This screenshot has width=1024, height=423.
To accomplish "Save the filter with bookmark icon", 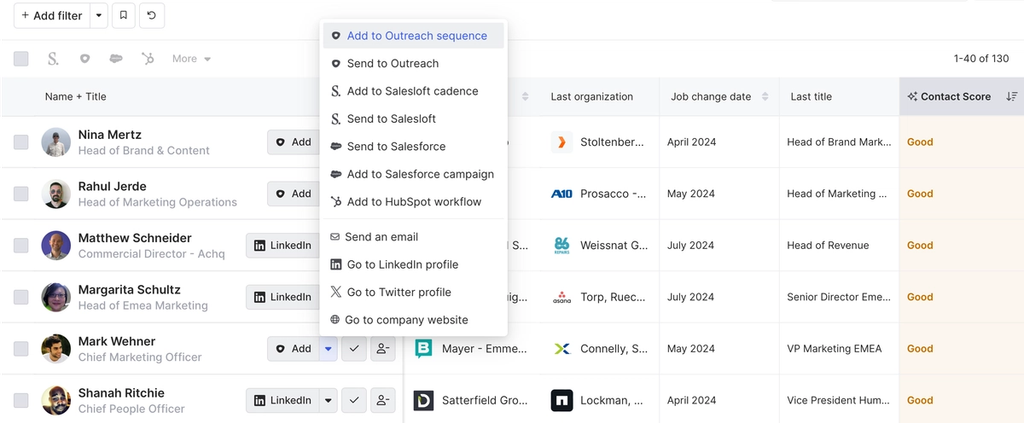I will point(123,16).
